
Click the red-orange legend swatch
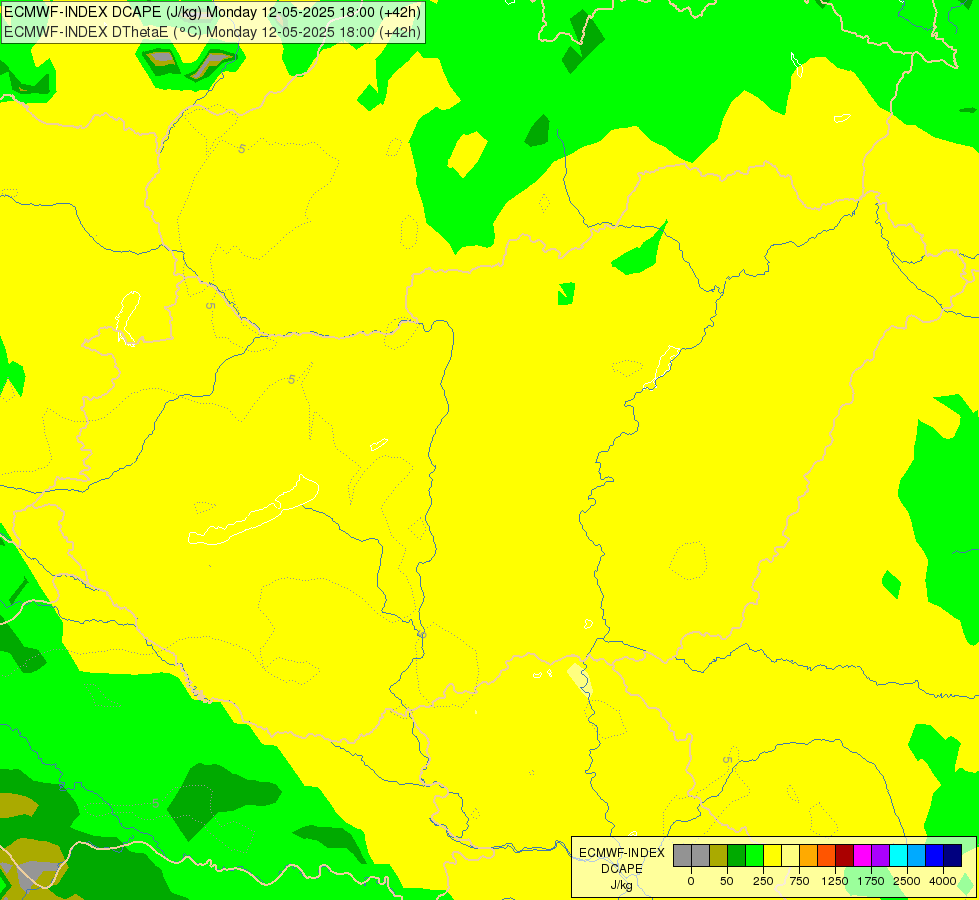point(827,856)
